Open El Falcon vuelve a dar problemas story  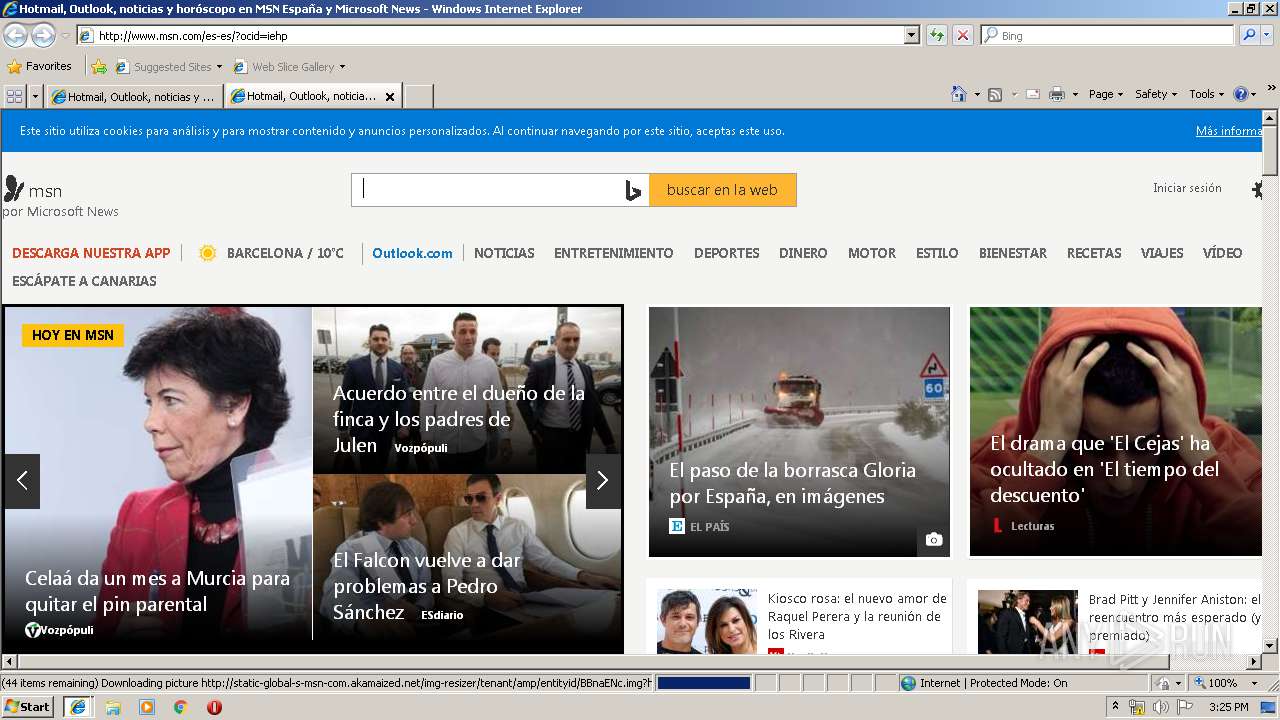[x=427, y=586]
